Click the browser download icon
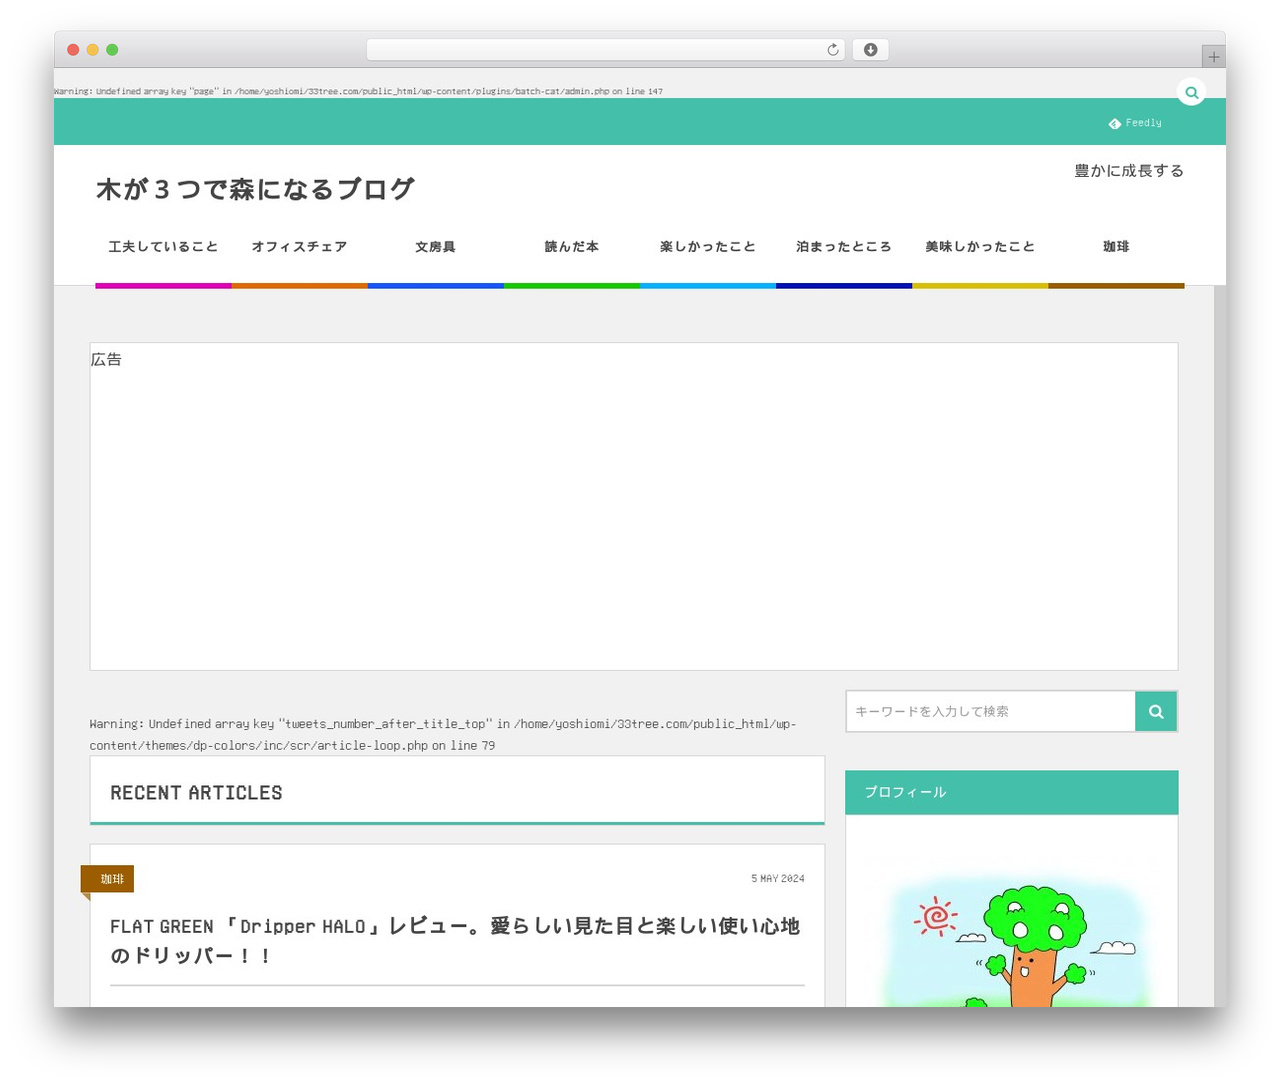The width and height of the screenshot is (1280, 1084). click(x=870, y=50)
